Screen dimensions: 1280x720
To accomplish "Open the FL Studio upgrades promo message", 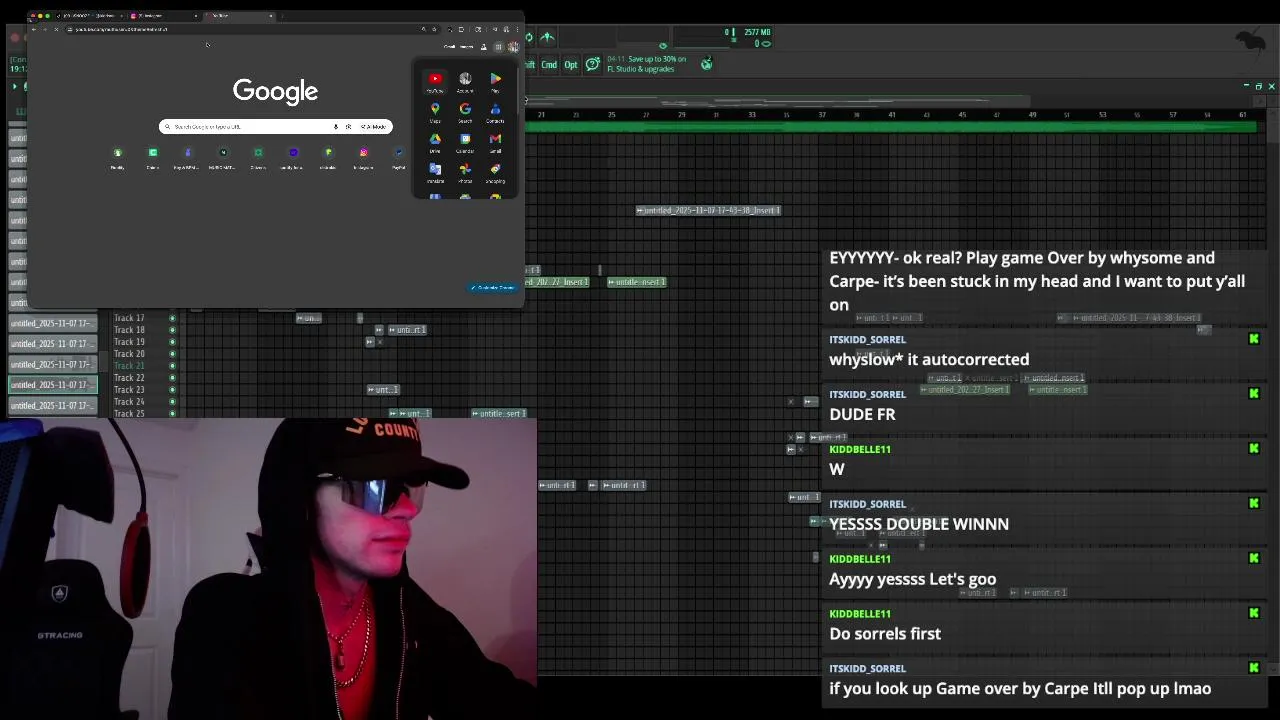I will pyautogui.click(x=646, y=64).
